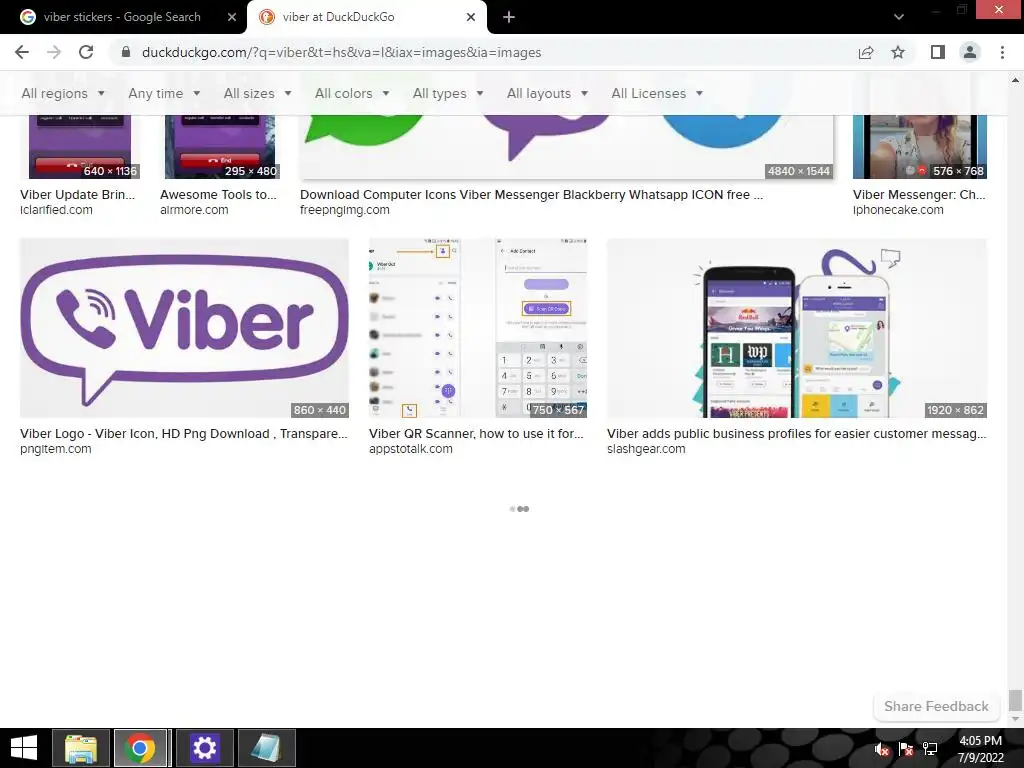
Task: Go back to the previous page
Action: [x=22, y=52]
